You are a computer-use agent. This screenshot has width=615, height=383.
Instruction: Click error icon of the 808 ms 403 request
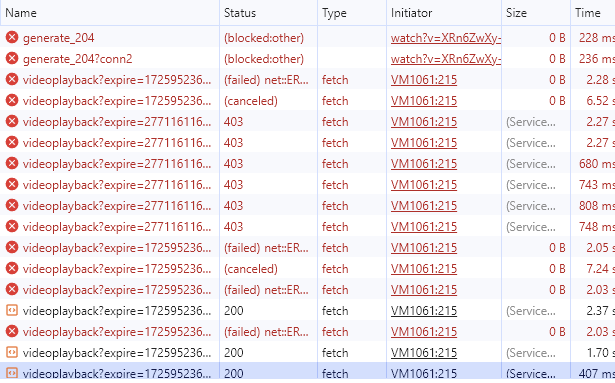point(12,206)
